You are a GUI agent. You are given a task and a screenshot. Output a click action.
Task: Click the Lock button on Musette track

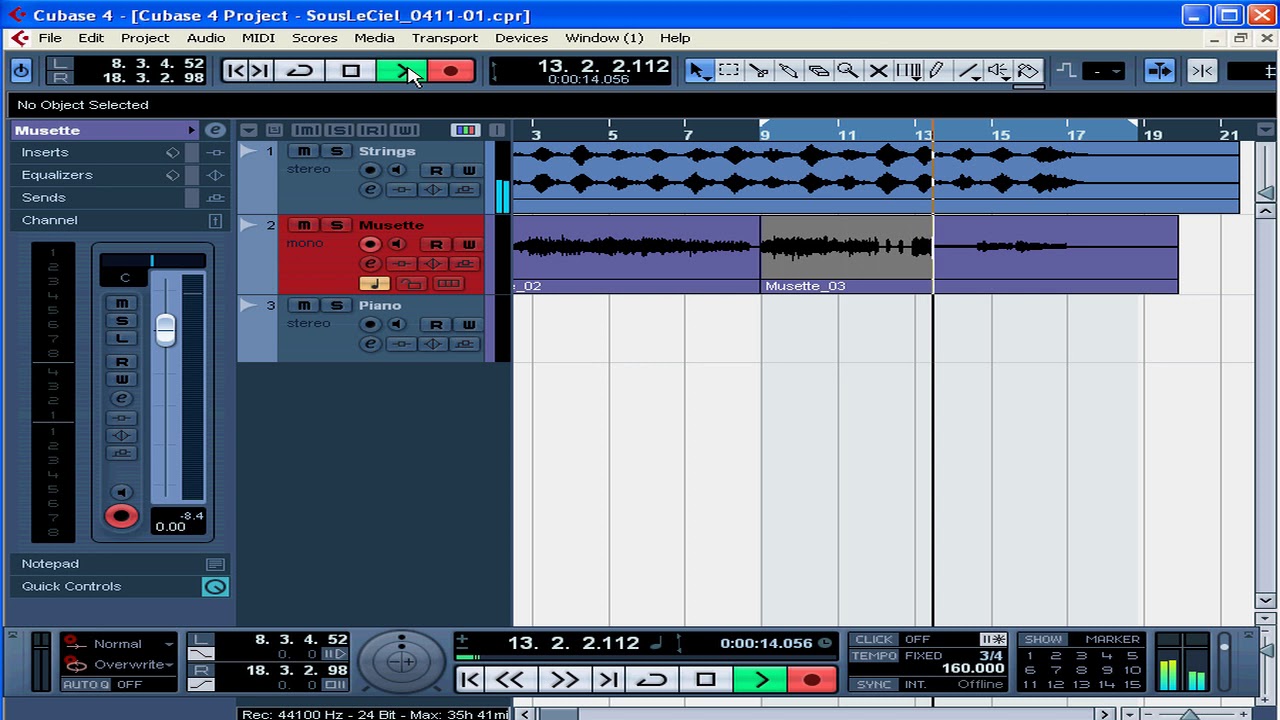point(411,284)
